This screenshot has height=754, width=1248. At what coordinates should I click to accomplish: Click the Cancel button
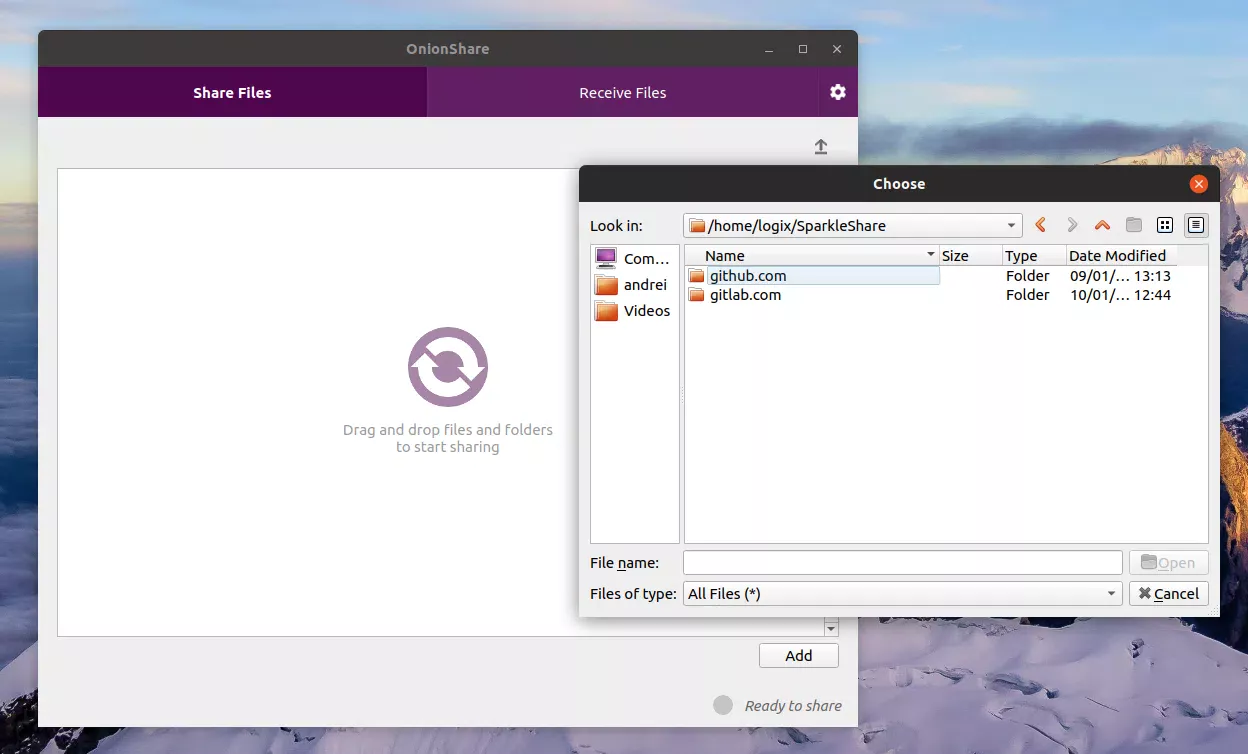click(1169, 594)
